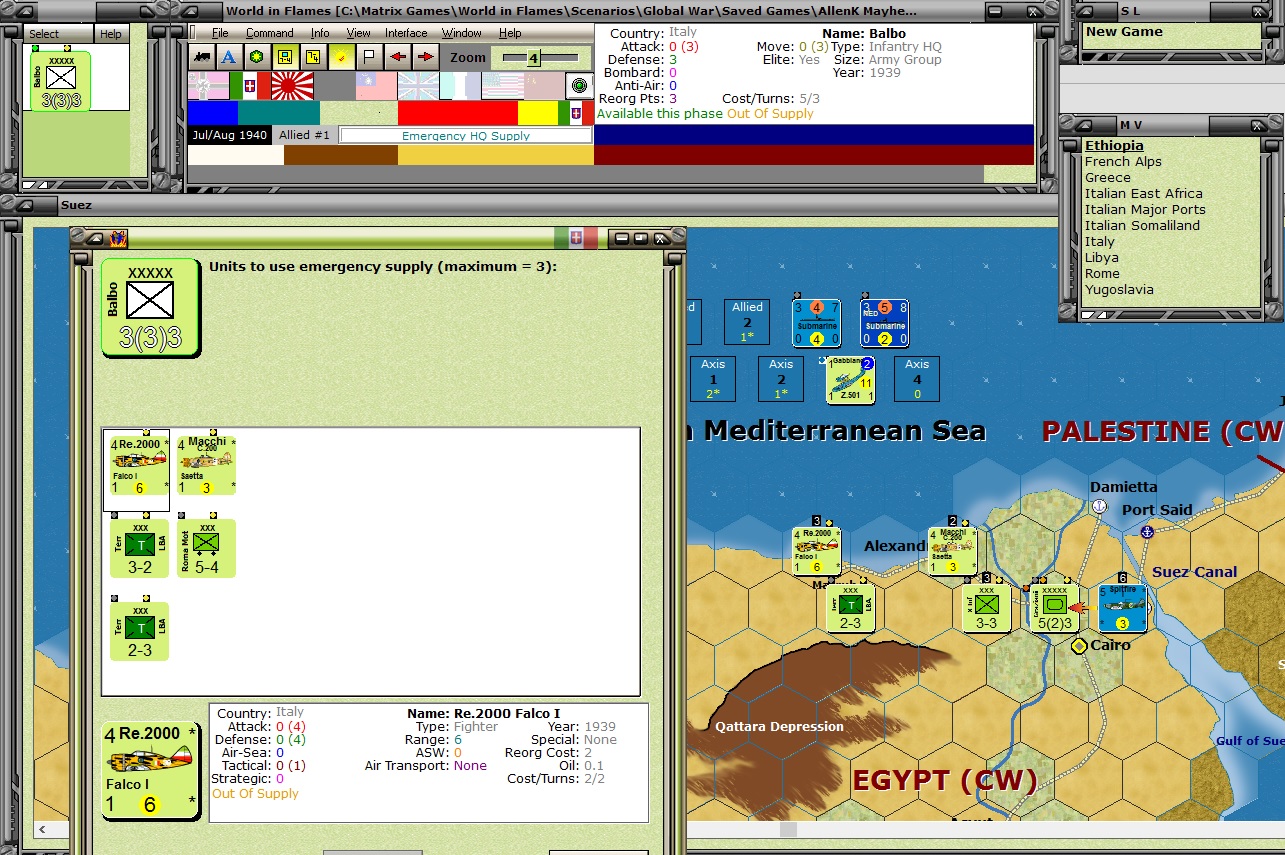Adjust the Zoom slider handle
Viewport: 1285px width, 855px height.
pyautogui.click(x=533, y=58)
